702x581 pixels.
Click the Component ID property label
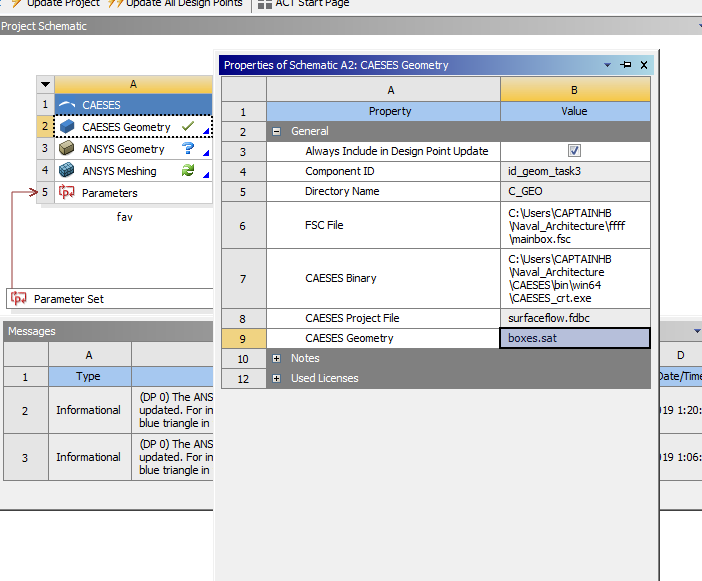(x=340, y=171)
